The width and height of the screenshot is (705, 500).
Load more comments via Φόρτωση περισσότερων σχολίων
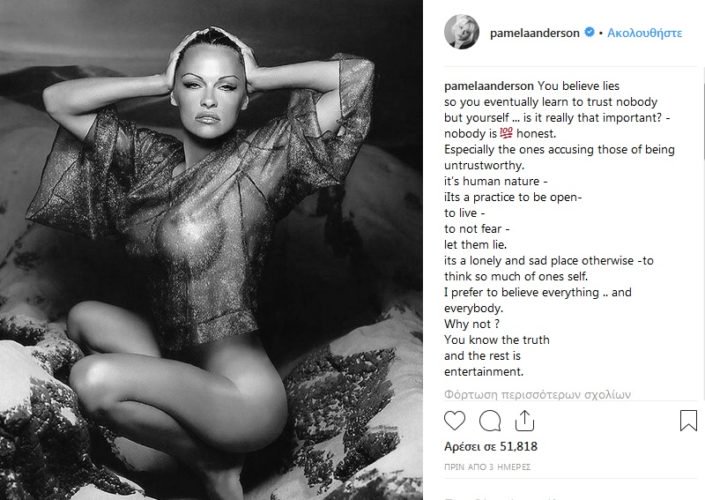[x=537, y=394]
